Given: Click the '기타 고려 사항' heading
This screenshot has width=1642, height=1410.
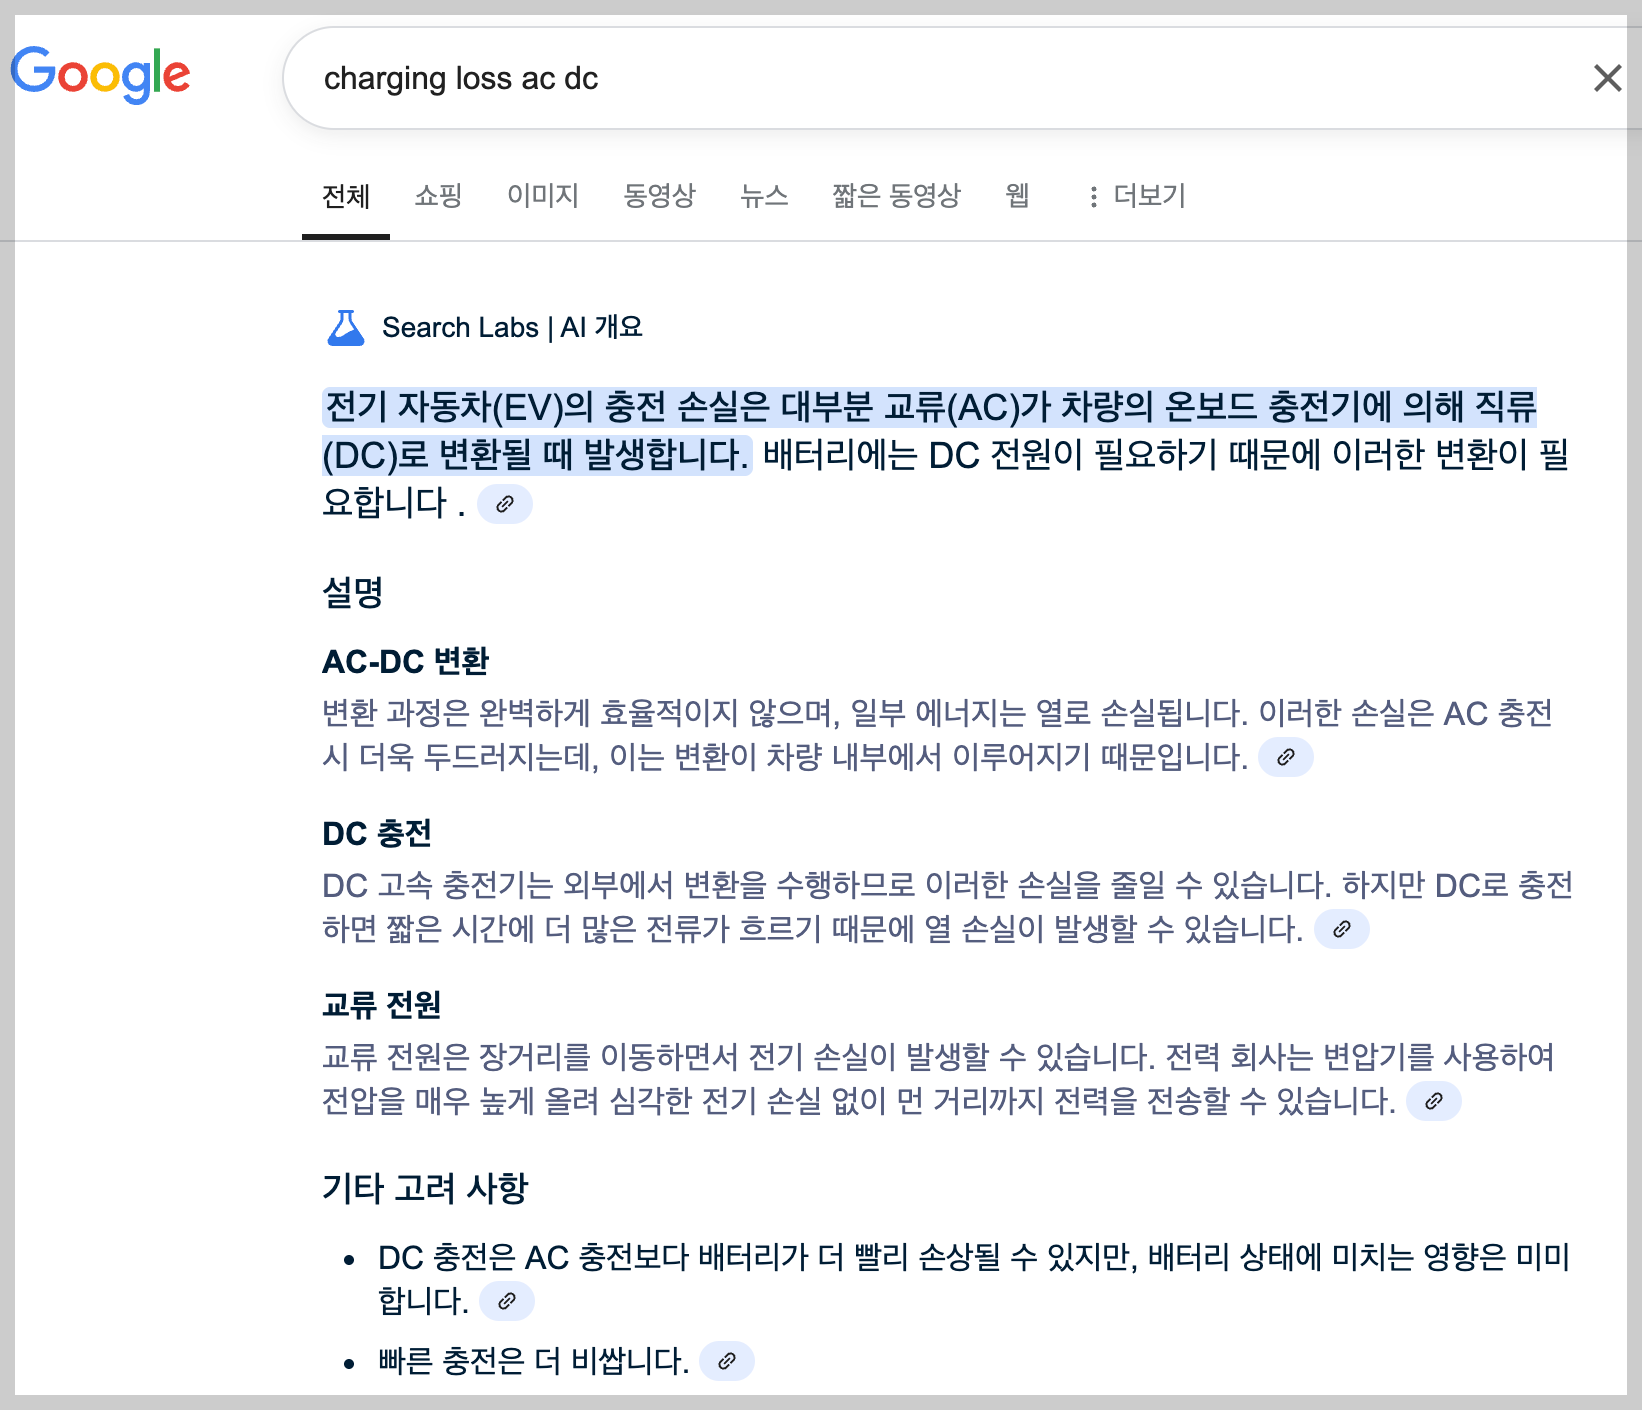Looking at the screenshot, I should 425,1188.
